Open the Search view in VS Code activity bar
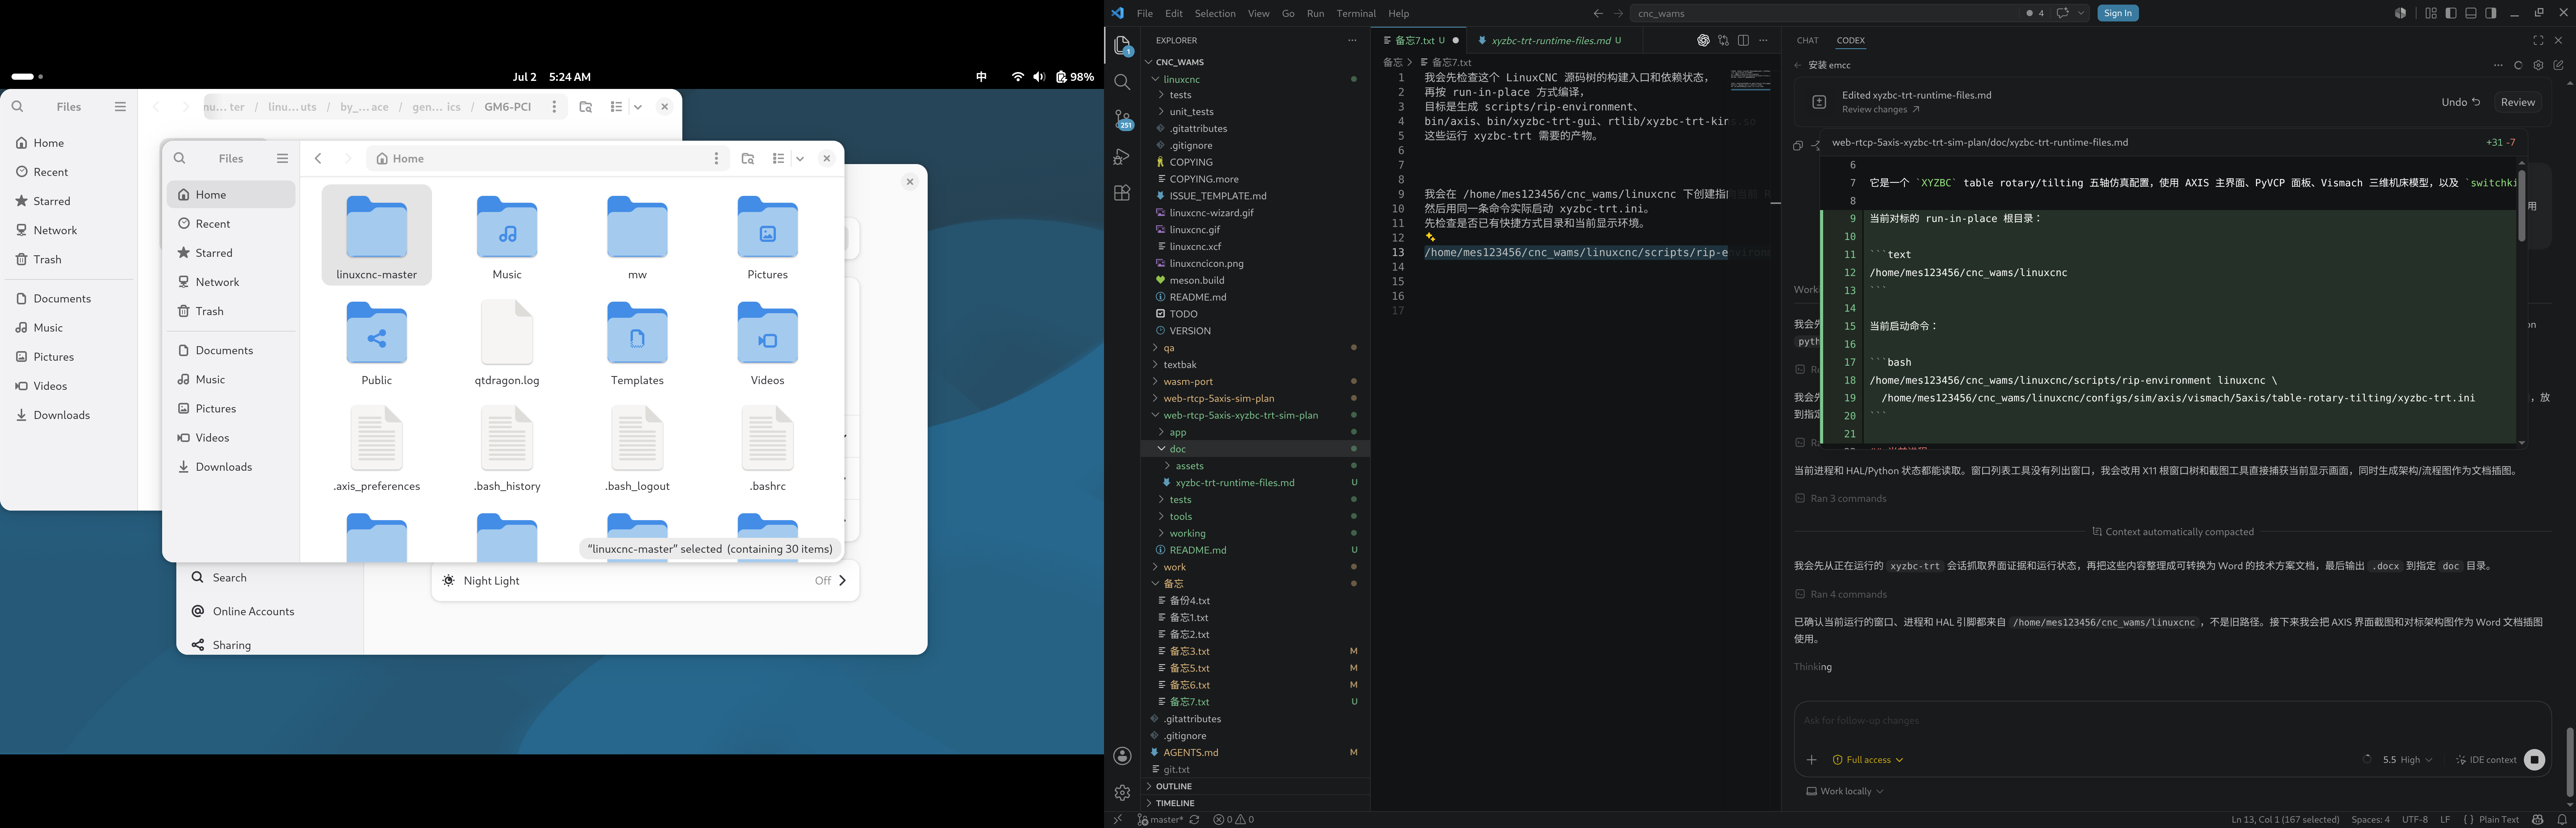This screenshot has height=828, width=2576. pyautogui.click(x=1122, y=82)
